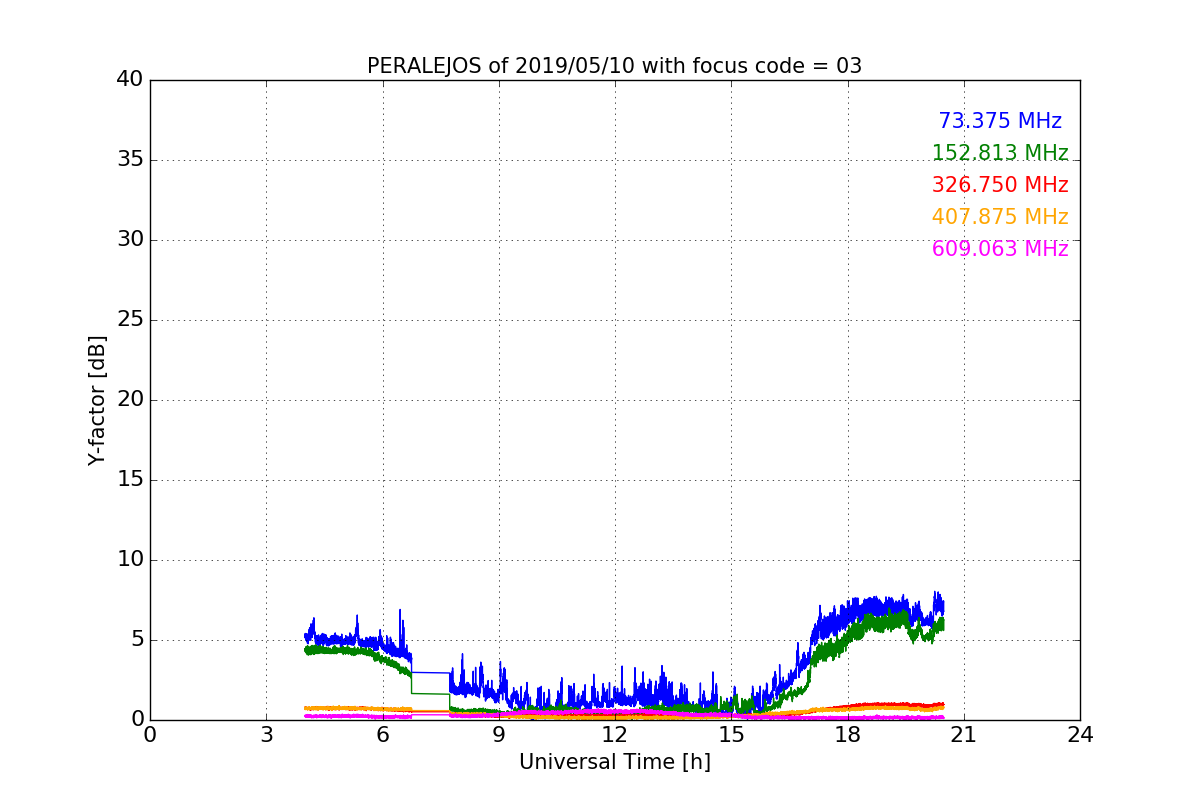
Task: Click the y-axis tick label 35
Action: click(130, 160)
